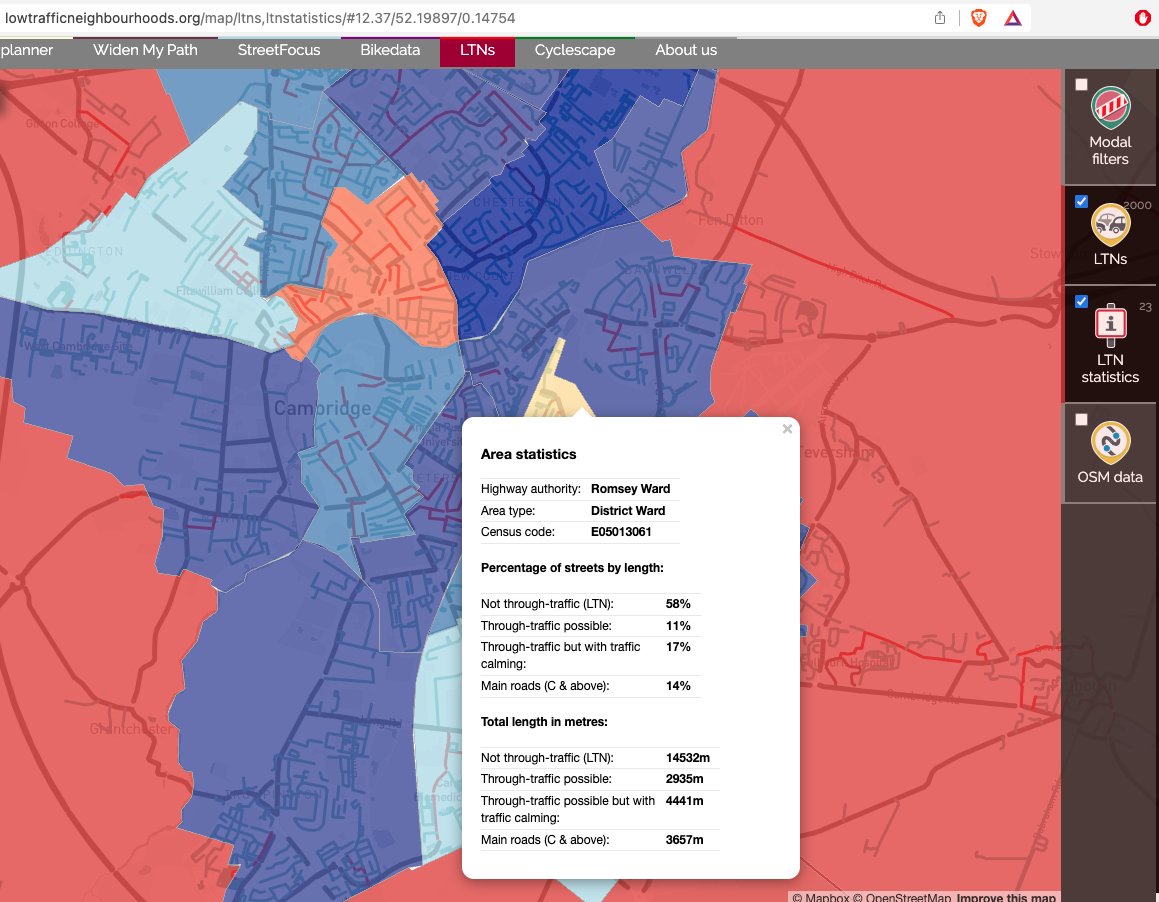1159x902 pixels.
Task: Click the LTNs car layer icon
Action: pyautogui.click(x=1110, y=224)
